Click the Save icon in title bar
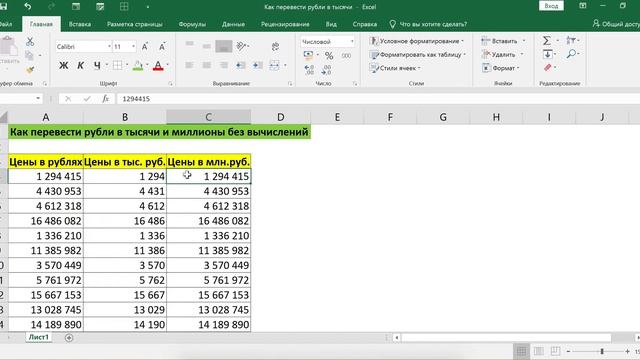Image resolution: width=640 pixels, height=360 pixels. coord(3,7)
